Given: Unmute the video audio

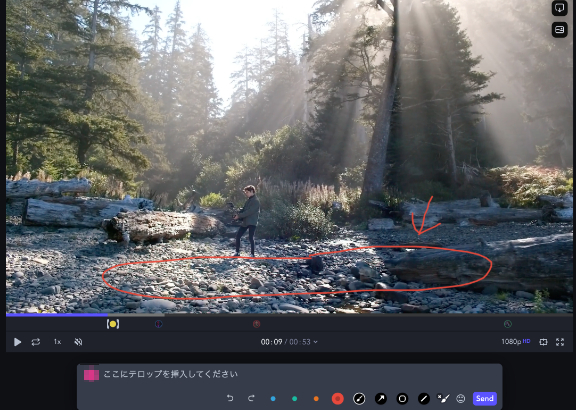Looking at the screenshot, I should pyautogui.click(x=78, y=342).
